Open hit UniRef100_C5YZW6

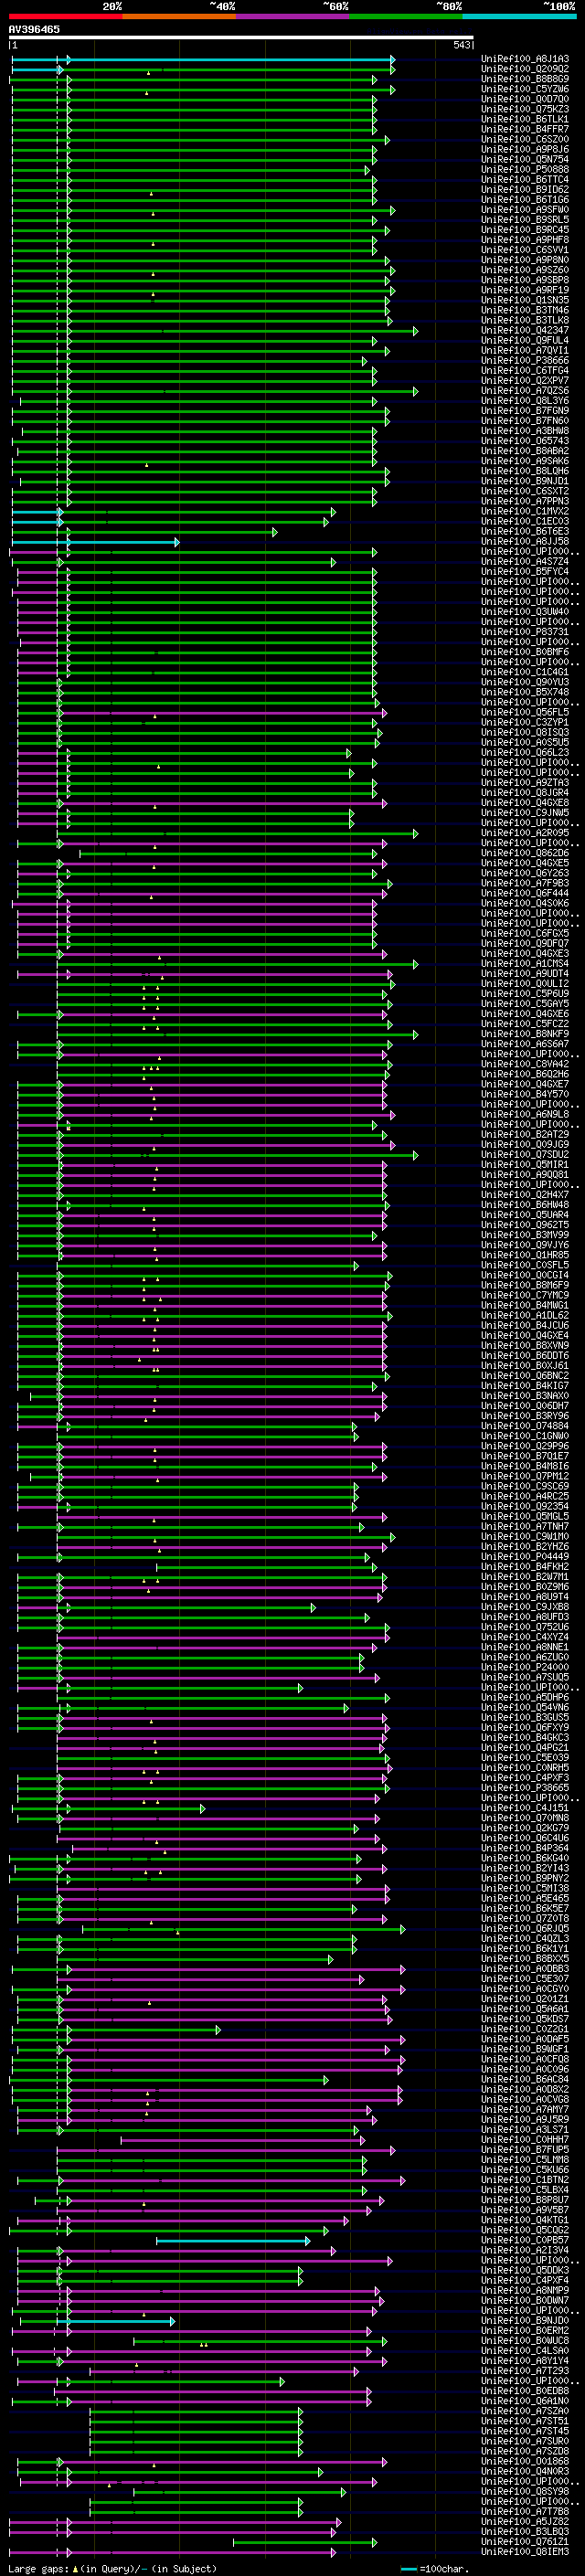click(x=525, y=89)
